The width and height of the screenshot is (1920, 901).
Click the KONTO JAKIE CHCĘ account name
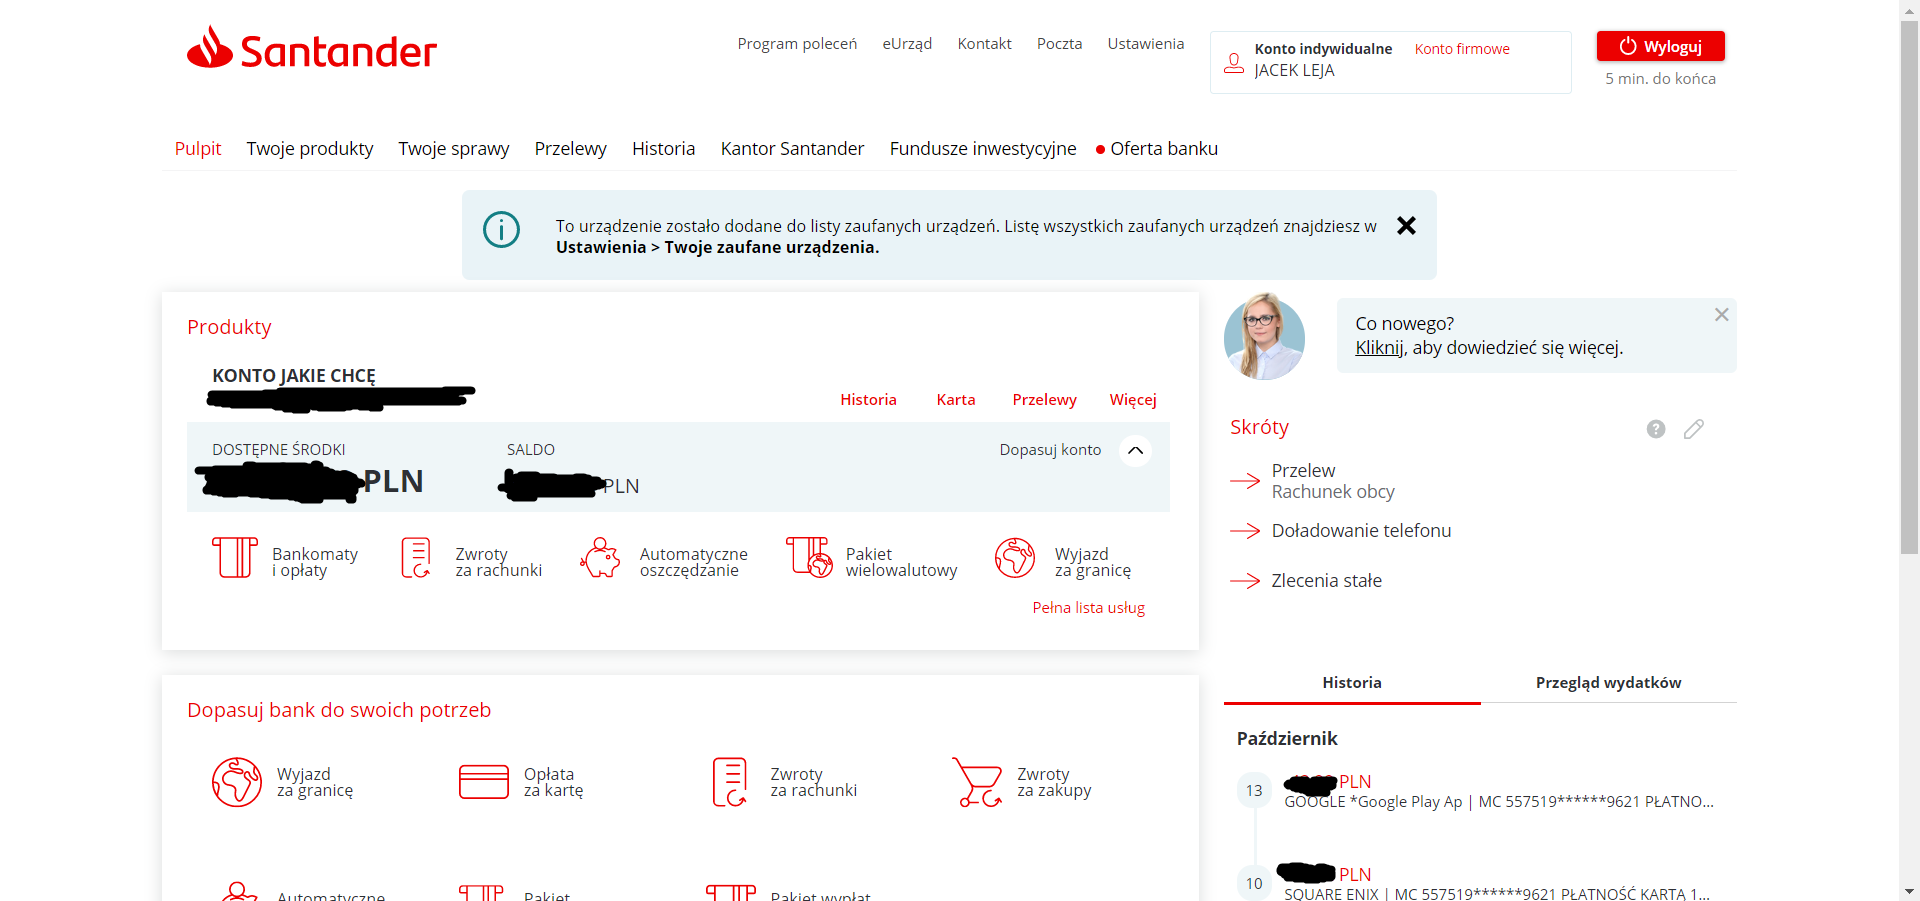(294, 376)
